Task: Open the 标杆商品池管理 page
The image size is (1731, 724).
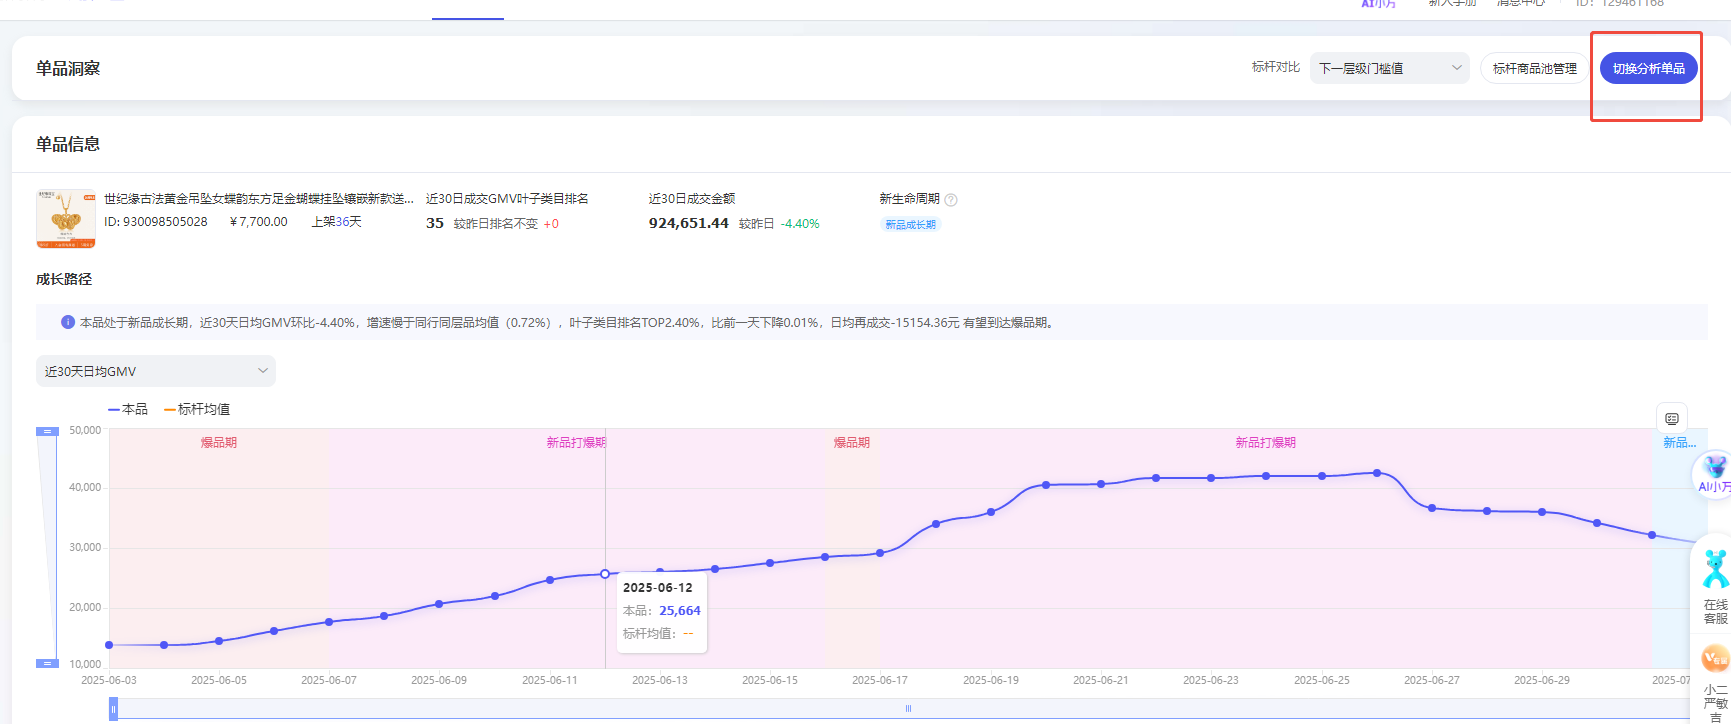Action: 1534,68
